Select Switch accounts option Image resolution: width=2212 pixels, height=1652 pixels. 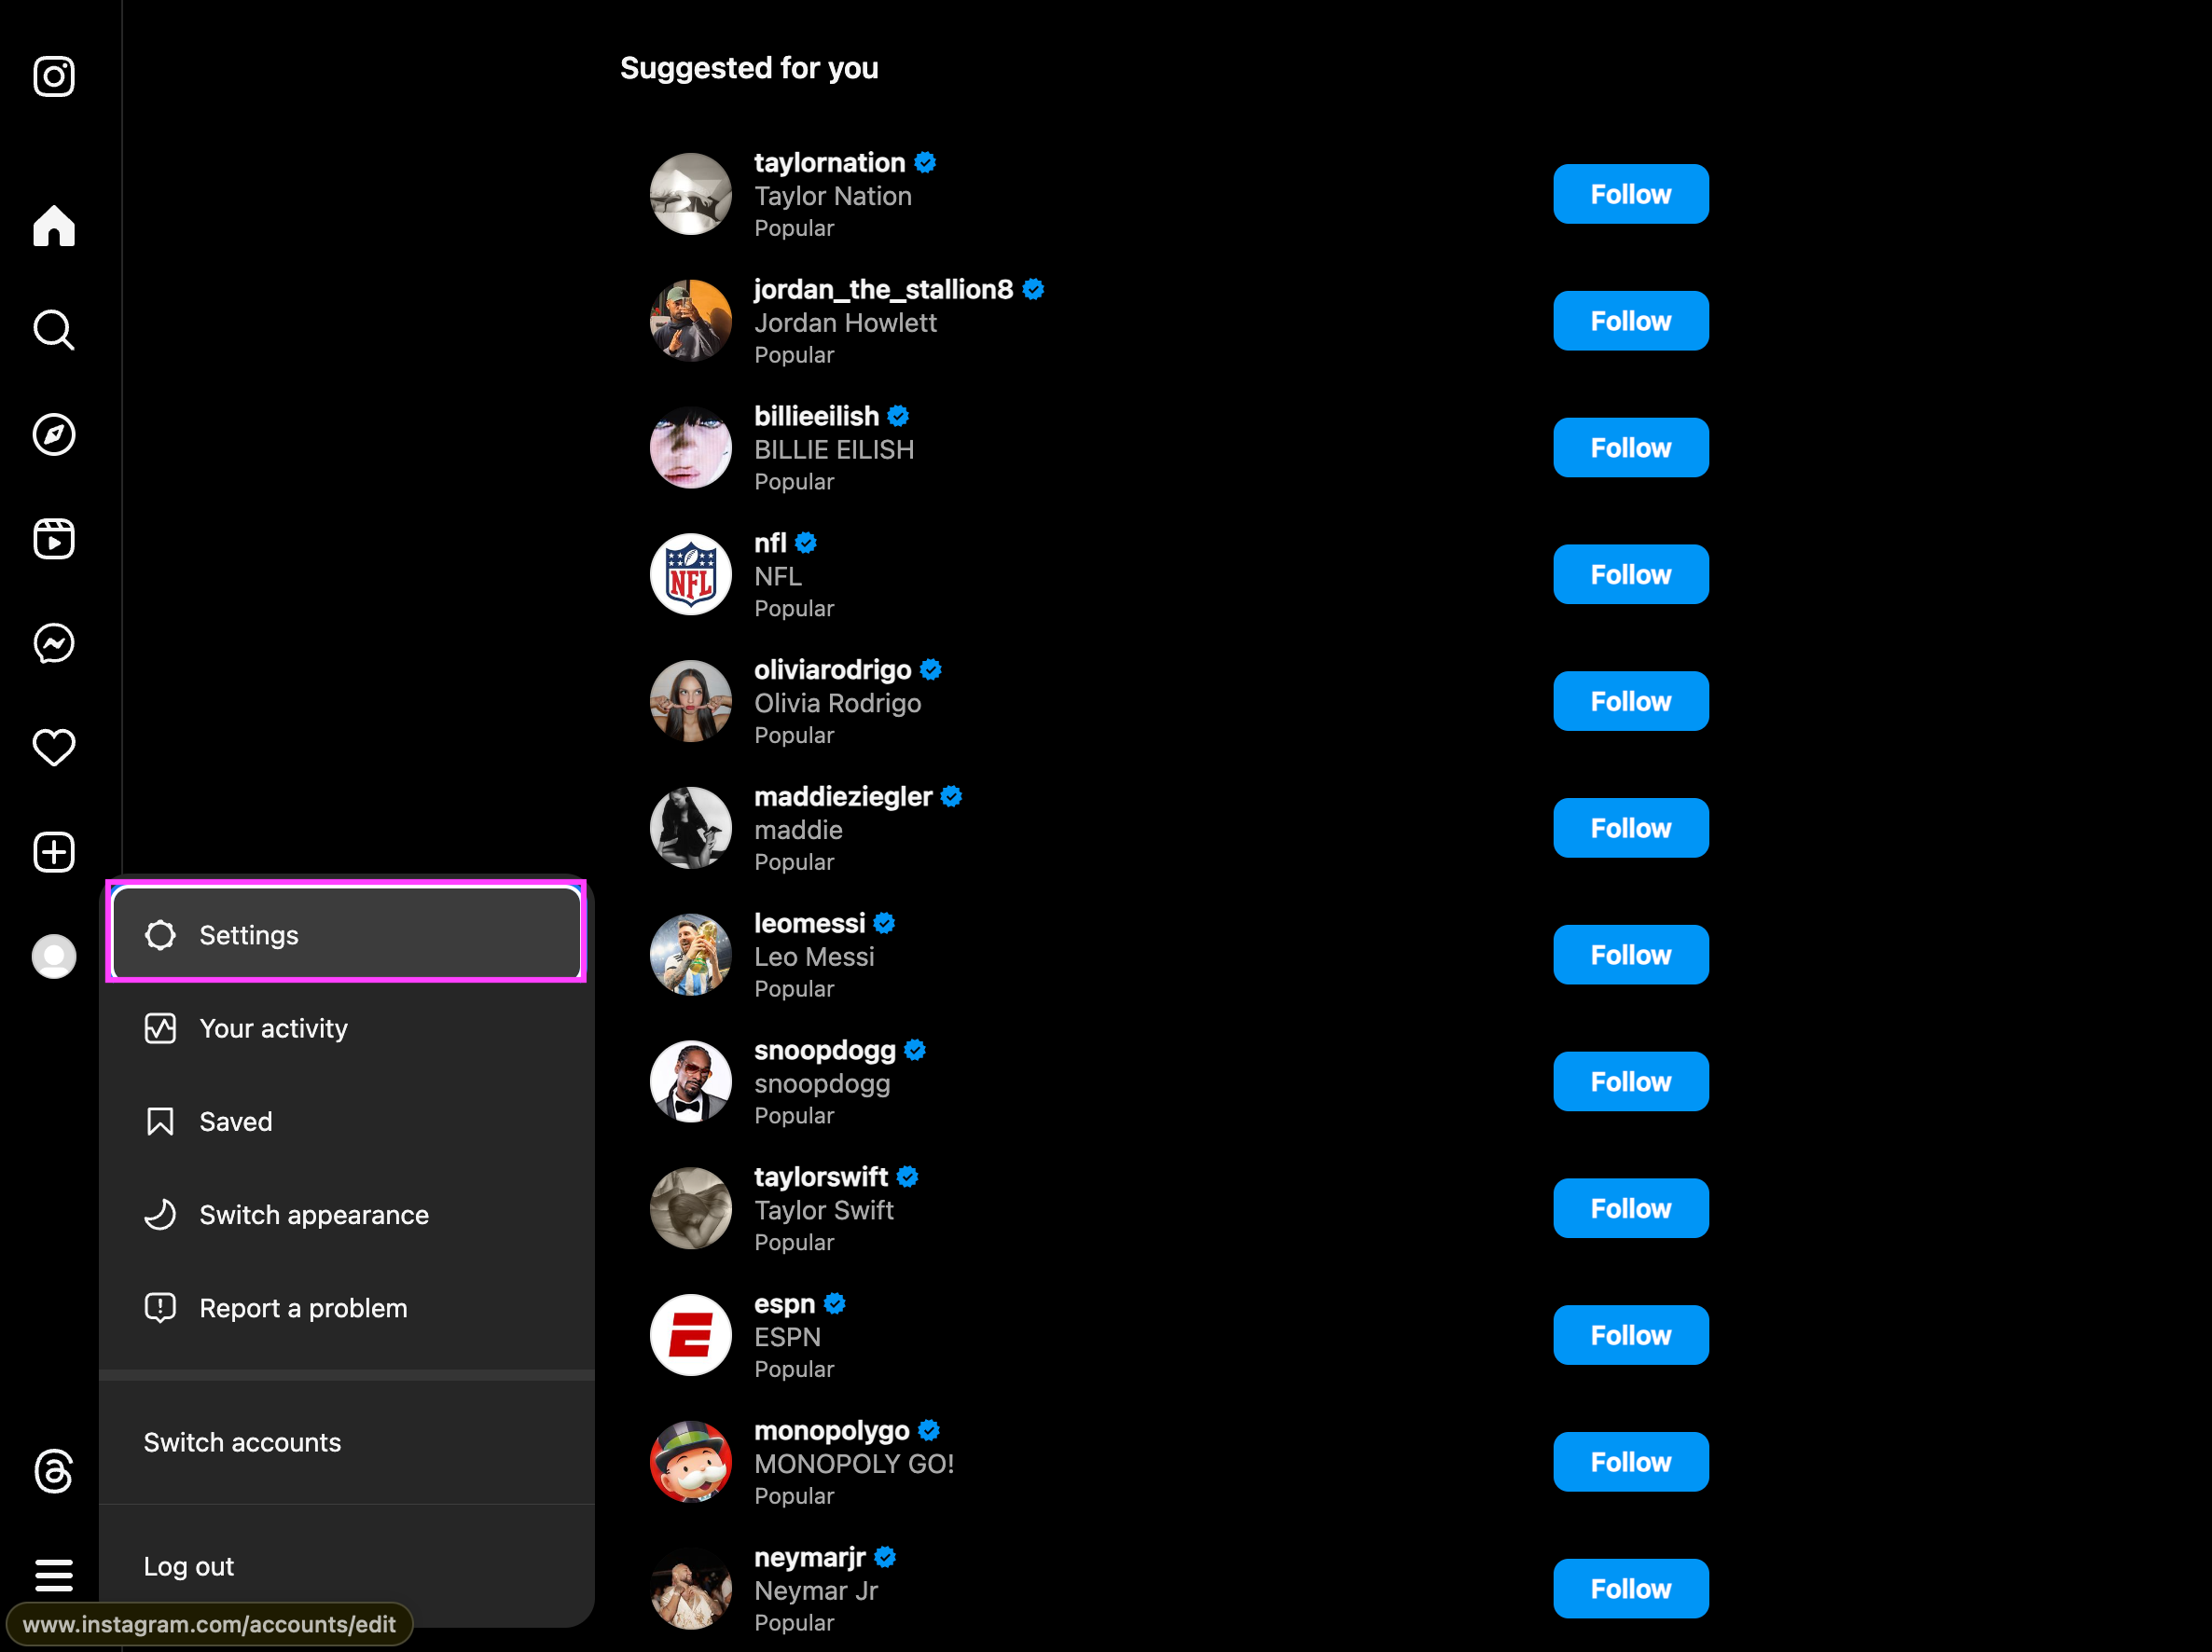346,1442
